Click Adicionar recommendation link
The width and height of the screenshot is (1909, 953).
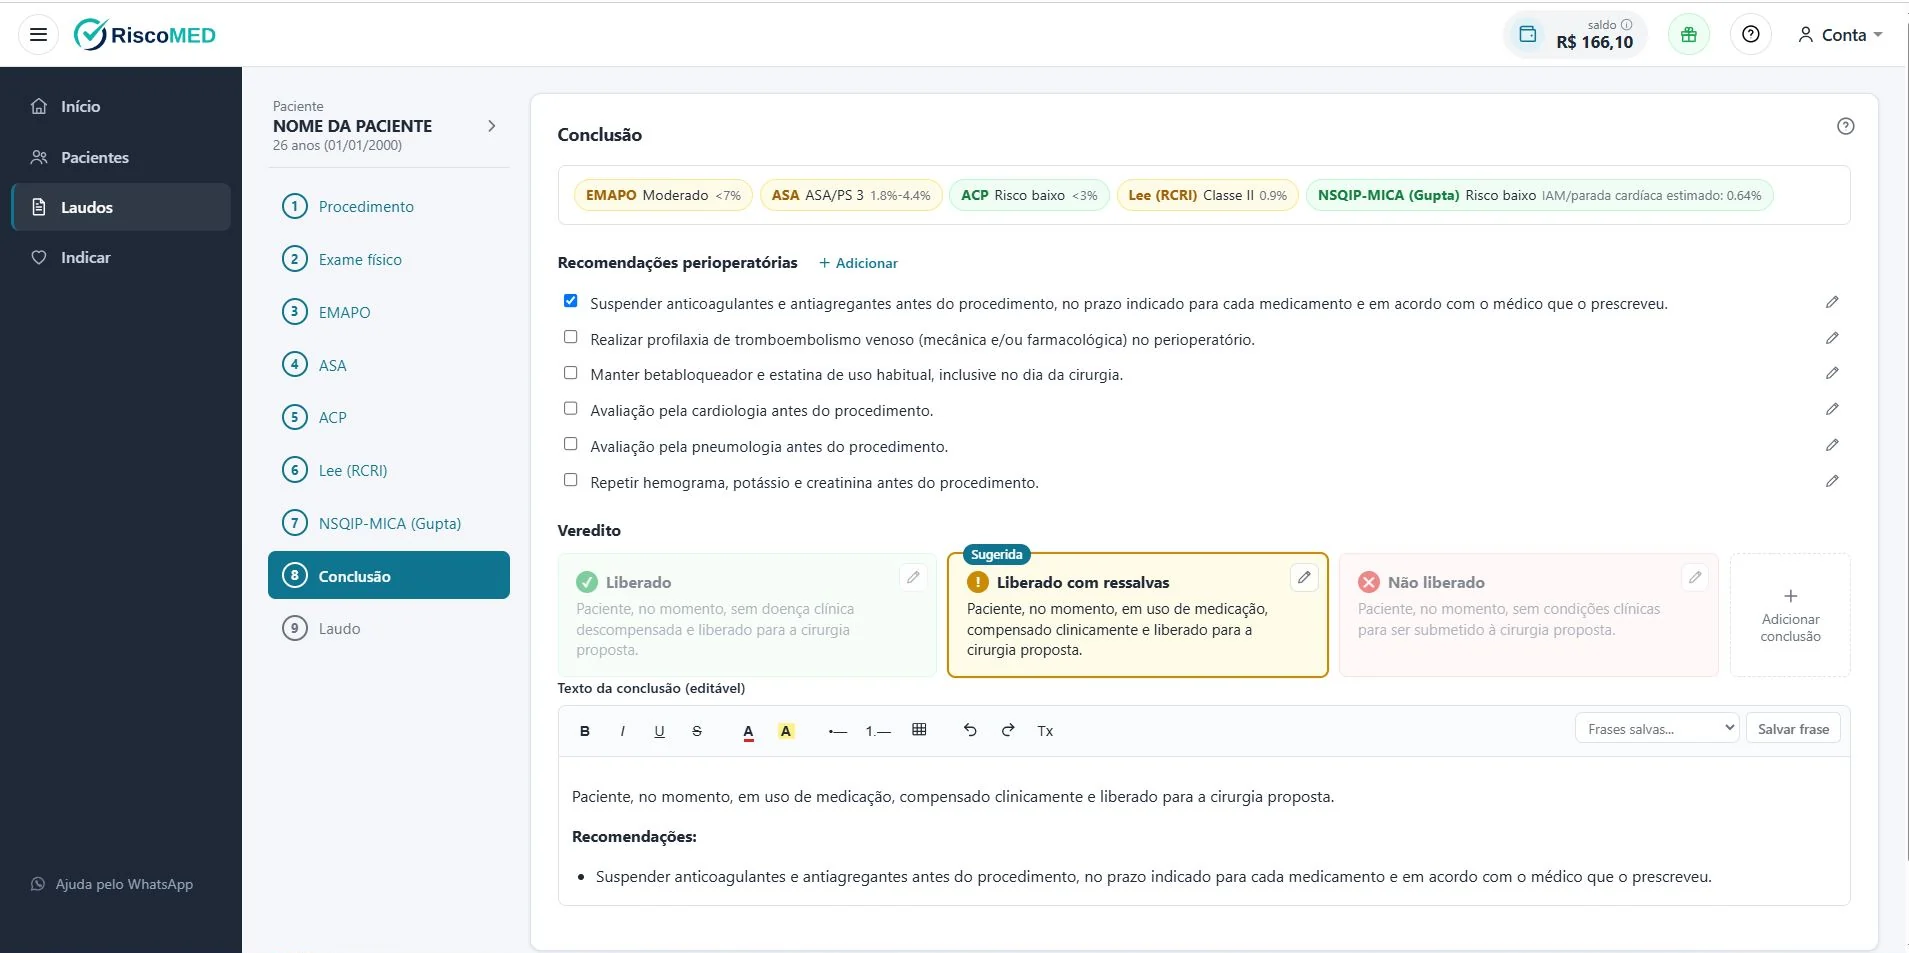[858, 263]
